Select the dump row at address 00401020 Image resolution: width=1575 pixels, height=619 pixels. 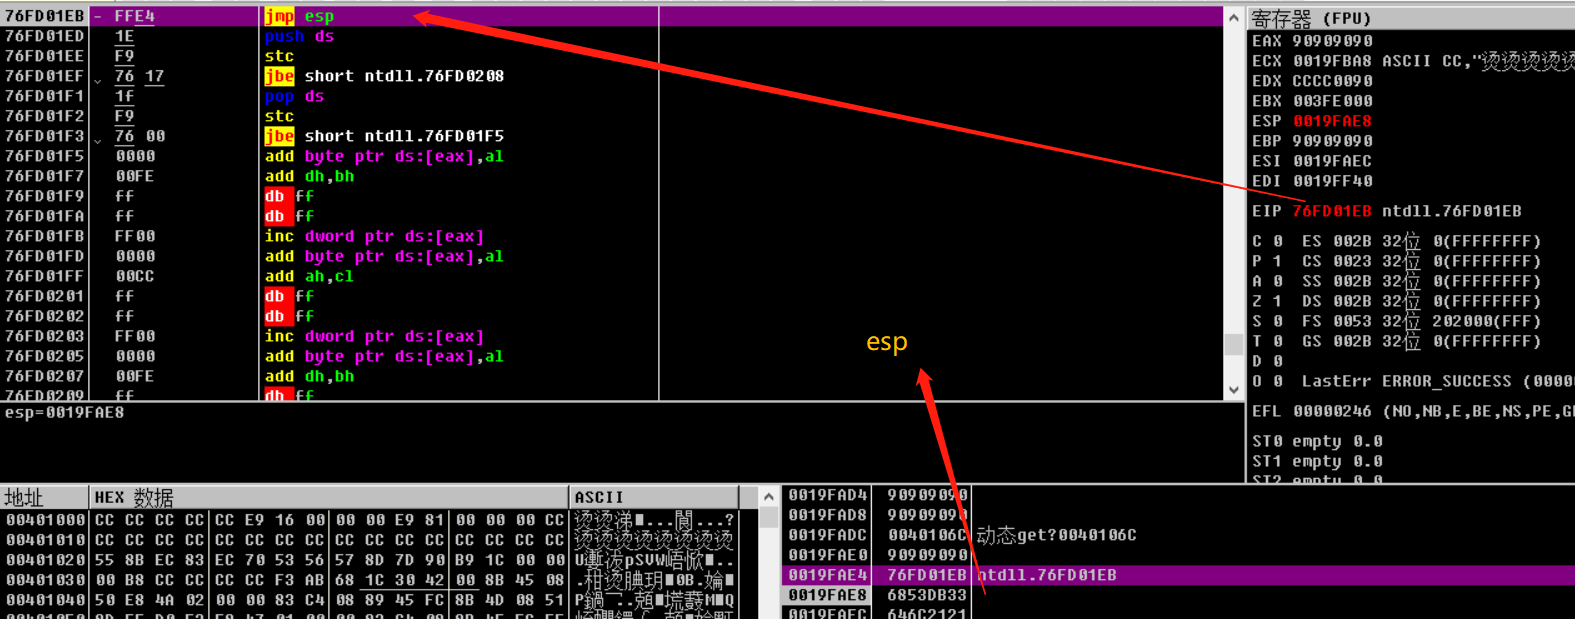370,560
